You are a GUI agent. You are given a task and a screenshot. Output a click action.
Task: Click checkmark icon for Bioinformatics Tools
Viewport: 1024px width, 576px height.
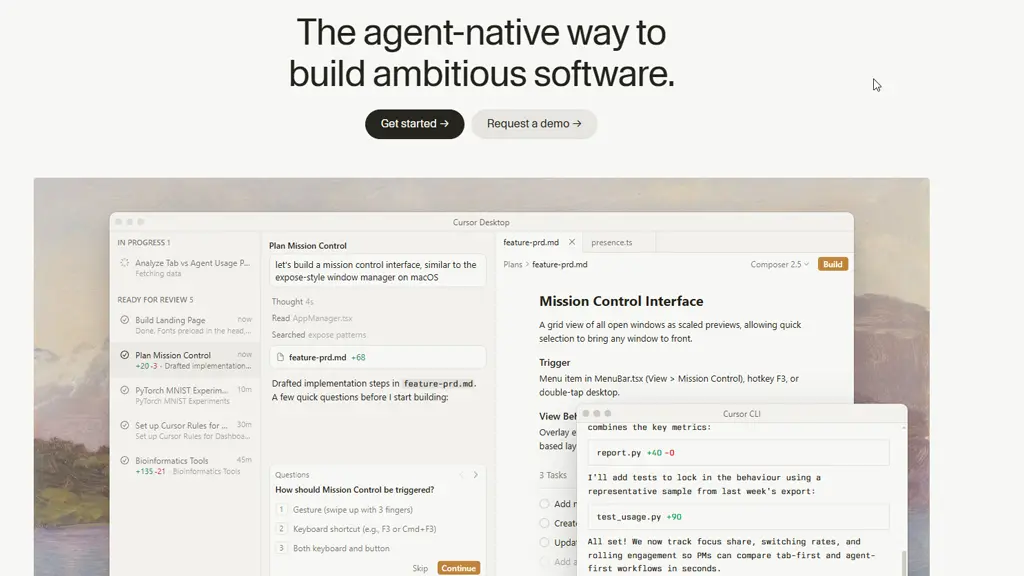coord(125,460)
